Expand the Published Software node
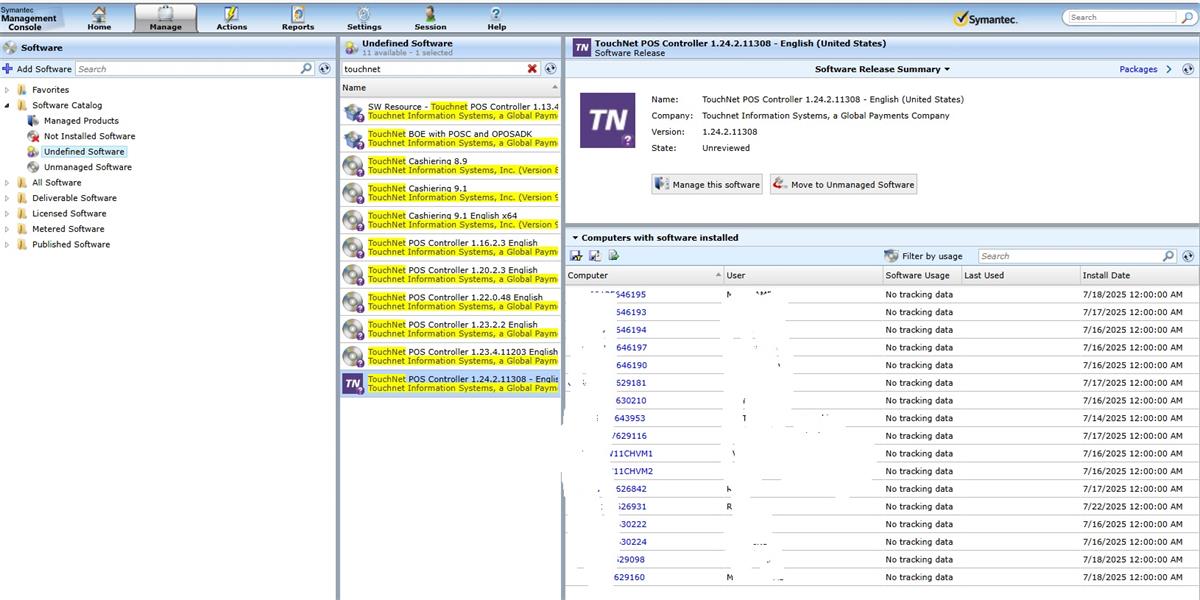 point(7,244)
